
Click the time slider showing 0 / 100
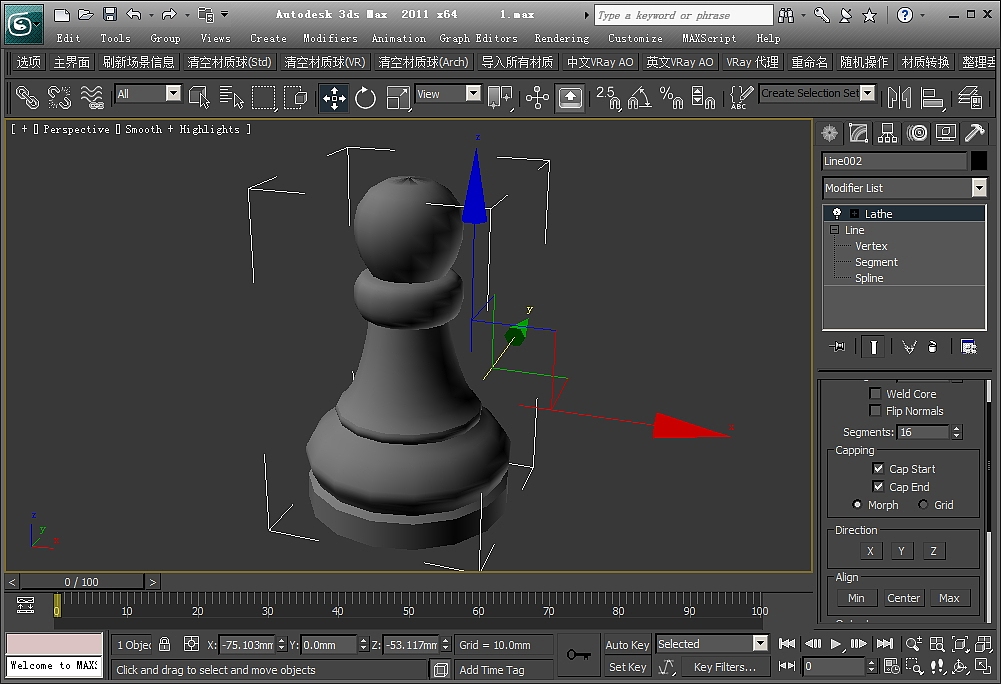click(x=81, y=582)
